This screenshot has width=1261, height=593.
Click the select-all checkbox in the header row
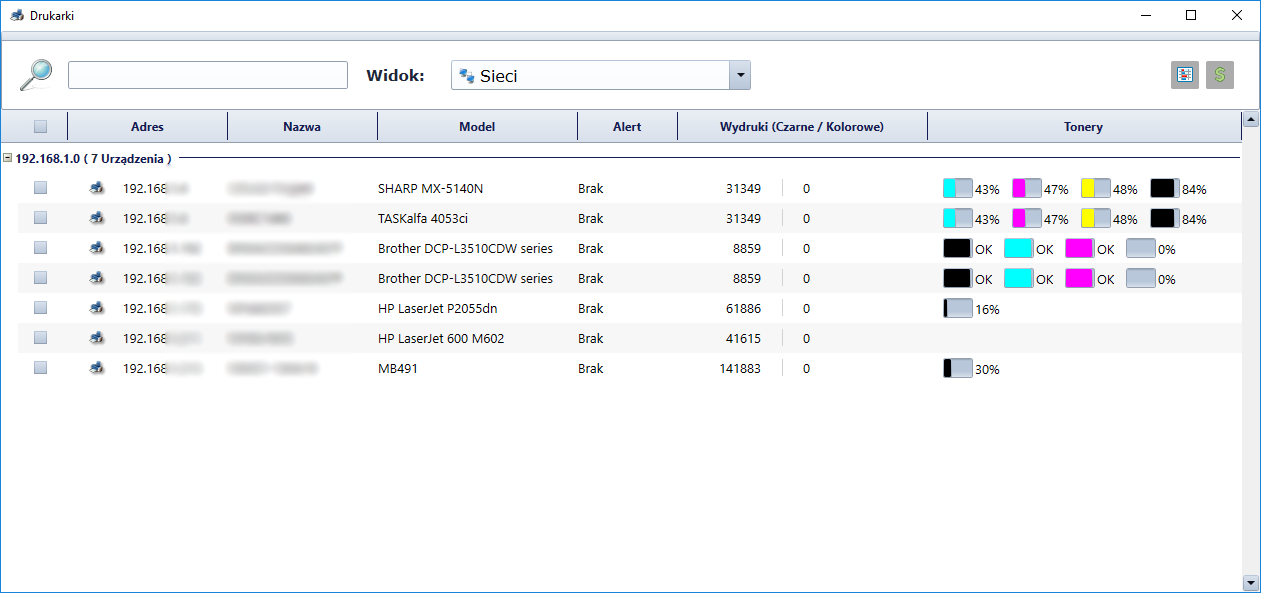(39, 125)
